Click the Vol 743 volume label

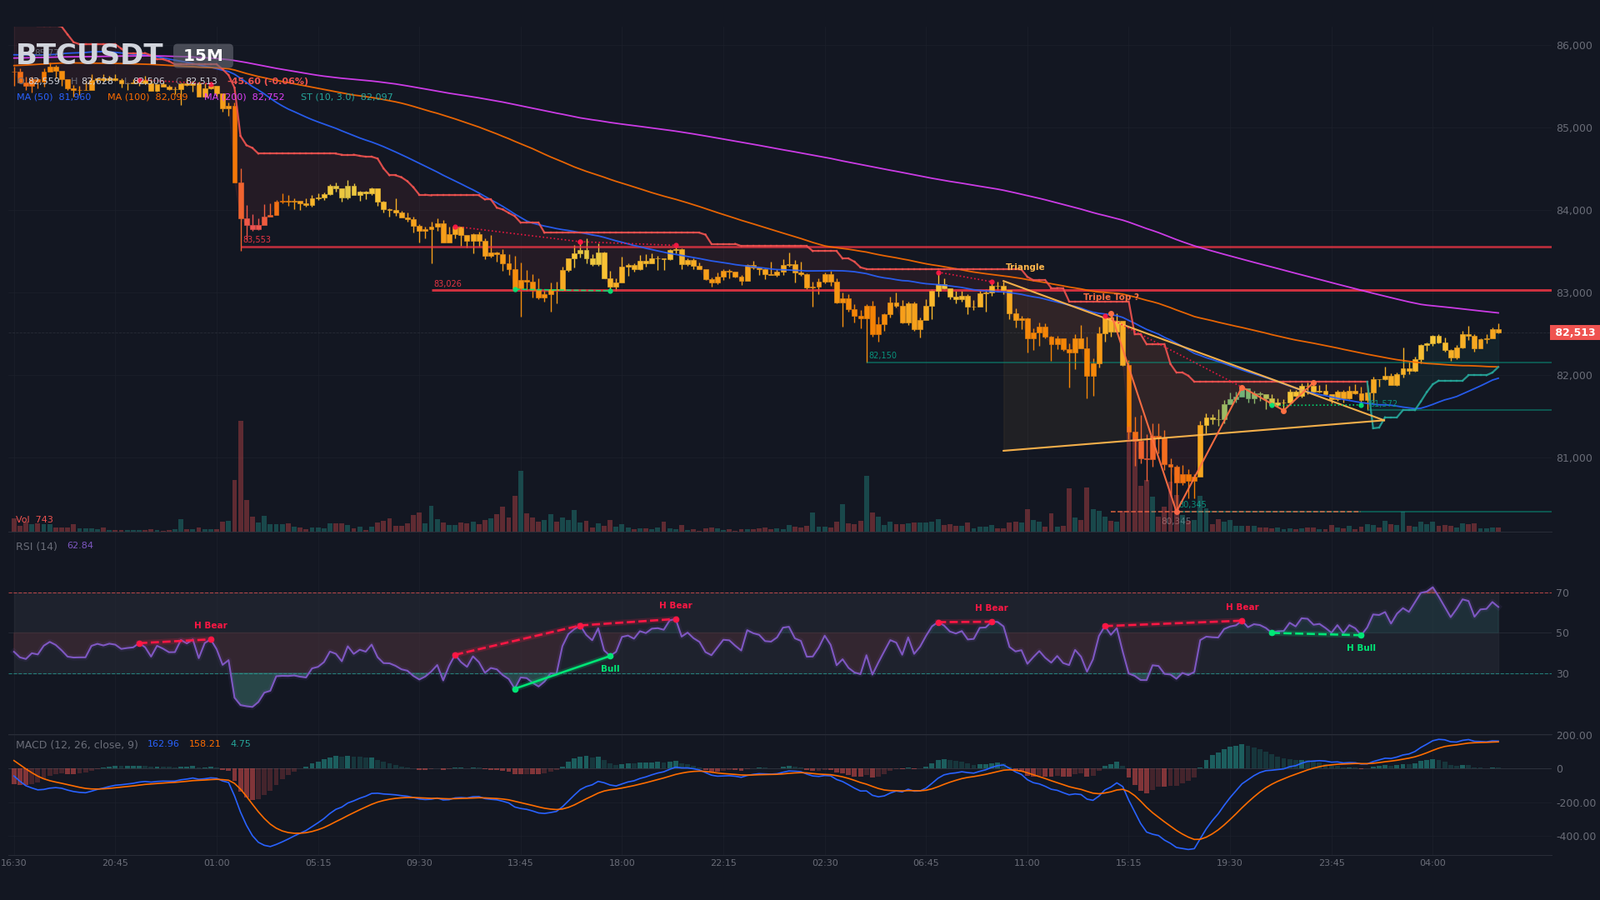[x=35, y=520]
